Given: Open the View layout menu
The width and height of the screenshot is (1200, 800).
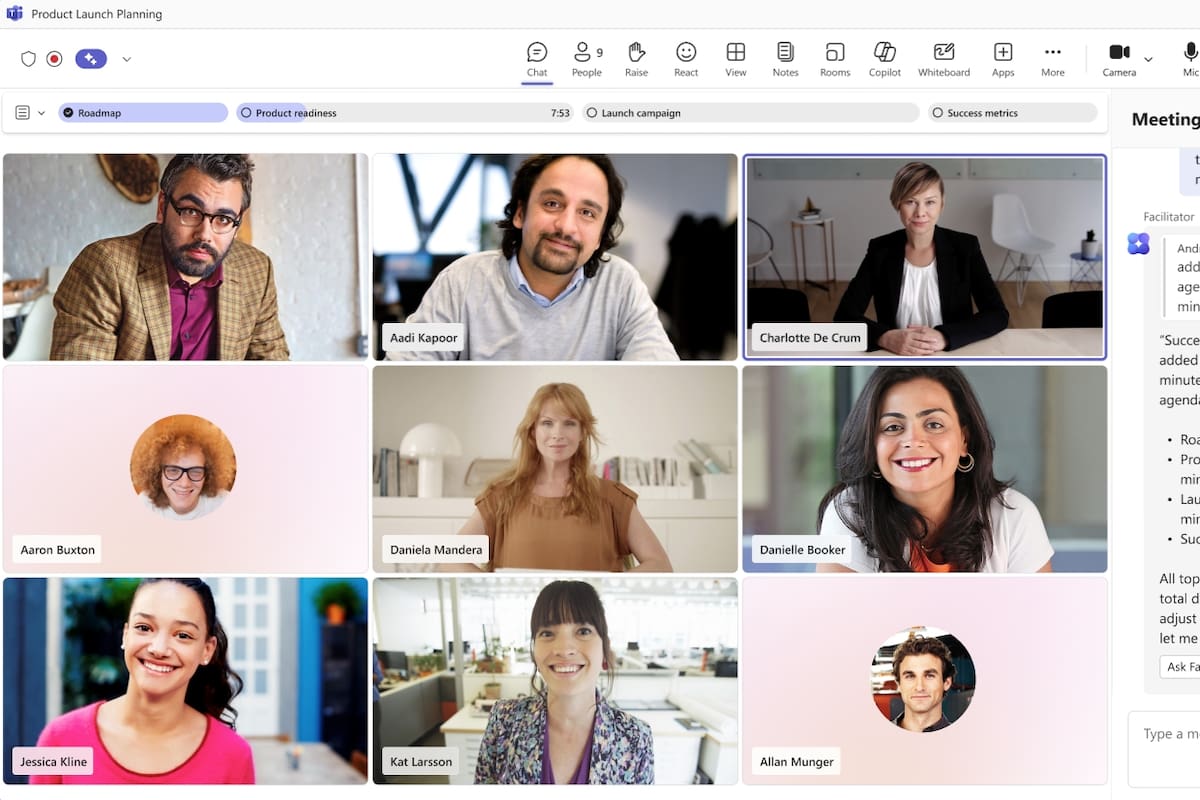Looking at the screenshot, I should [x=736, y=59].
